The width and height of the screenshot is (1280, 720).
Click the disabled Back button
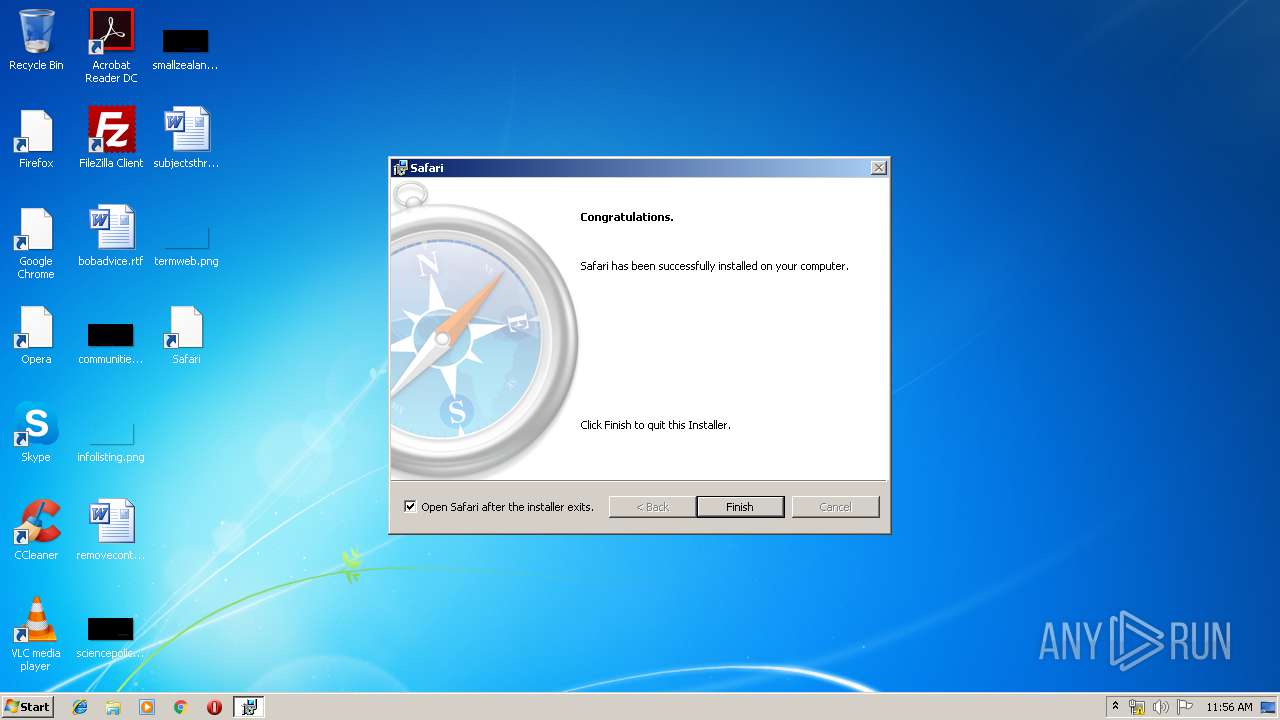coord(652,507)
